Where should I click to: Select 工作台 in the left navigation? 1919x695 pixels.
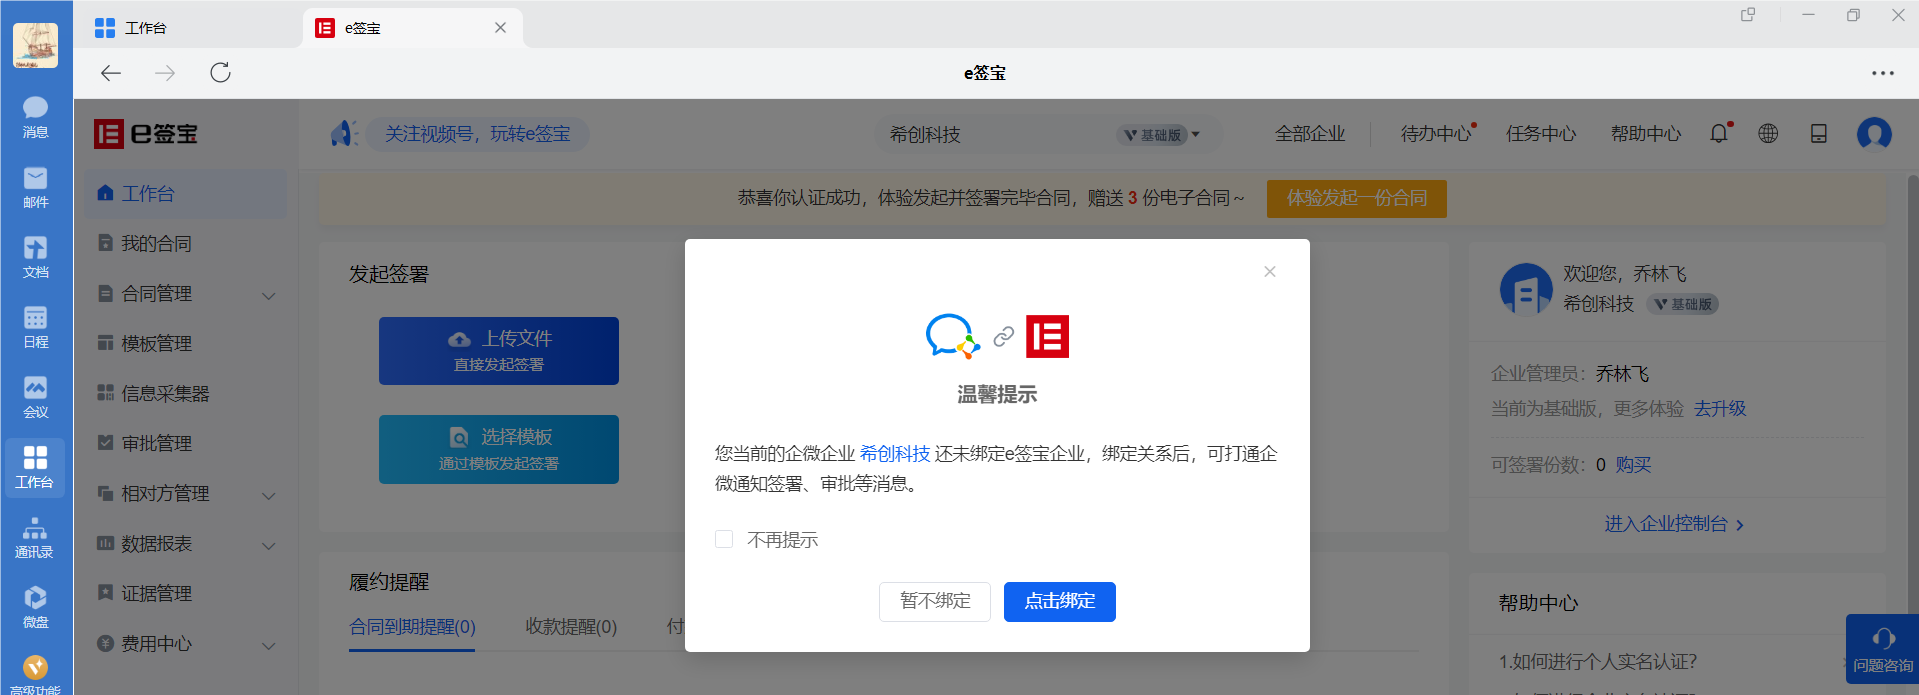(185, 194)
